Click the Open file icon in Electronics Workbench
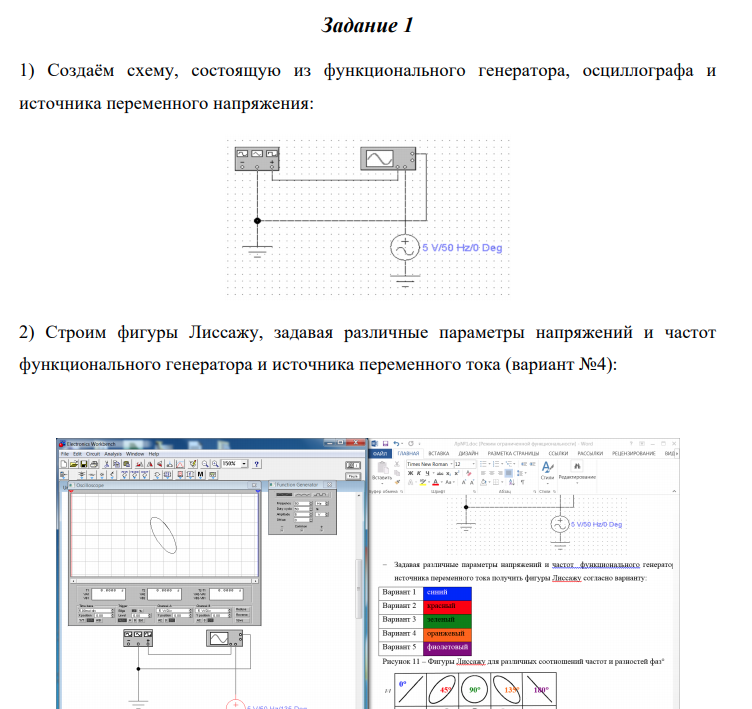Screen dimensions: 752x709 75,464
